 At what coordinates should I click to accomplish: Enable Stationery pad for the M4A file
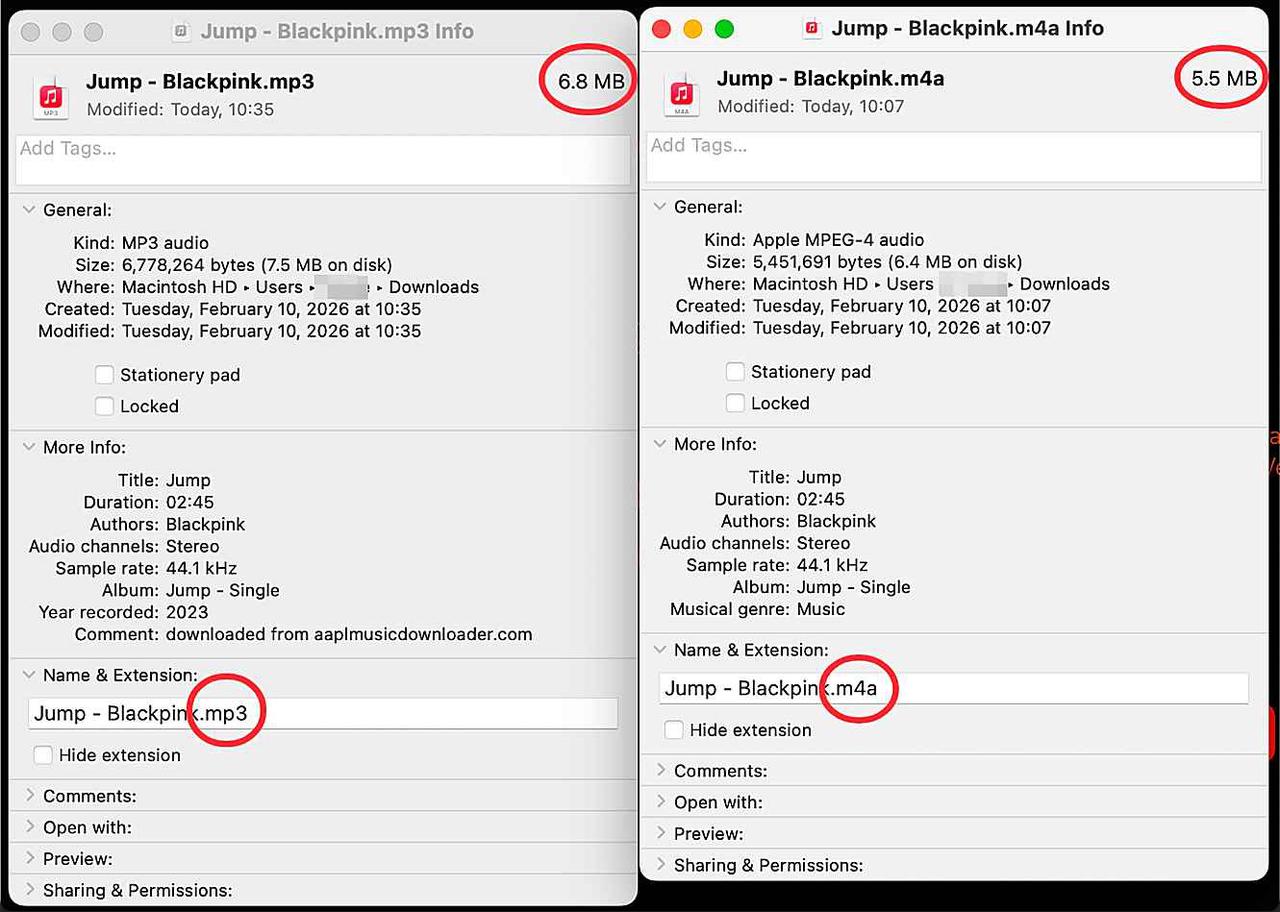[735, 371]
